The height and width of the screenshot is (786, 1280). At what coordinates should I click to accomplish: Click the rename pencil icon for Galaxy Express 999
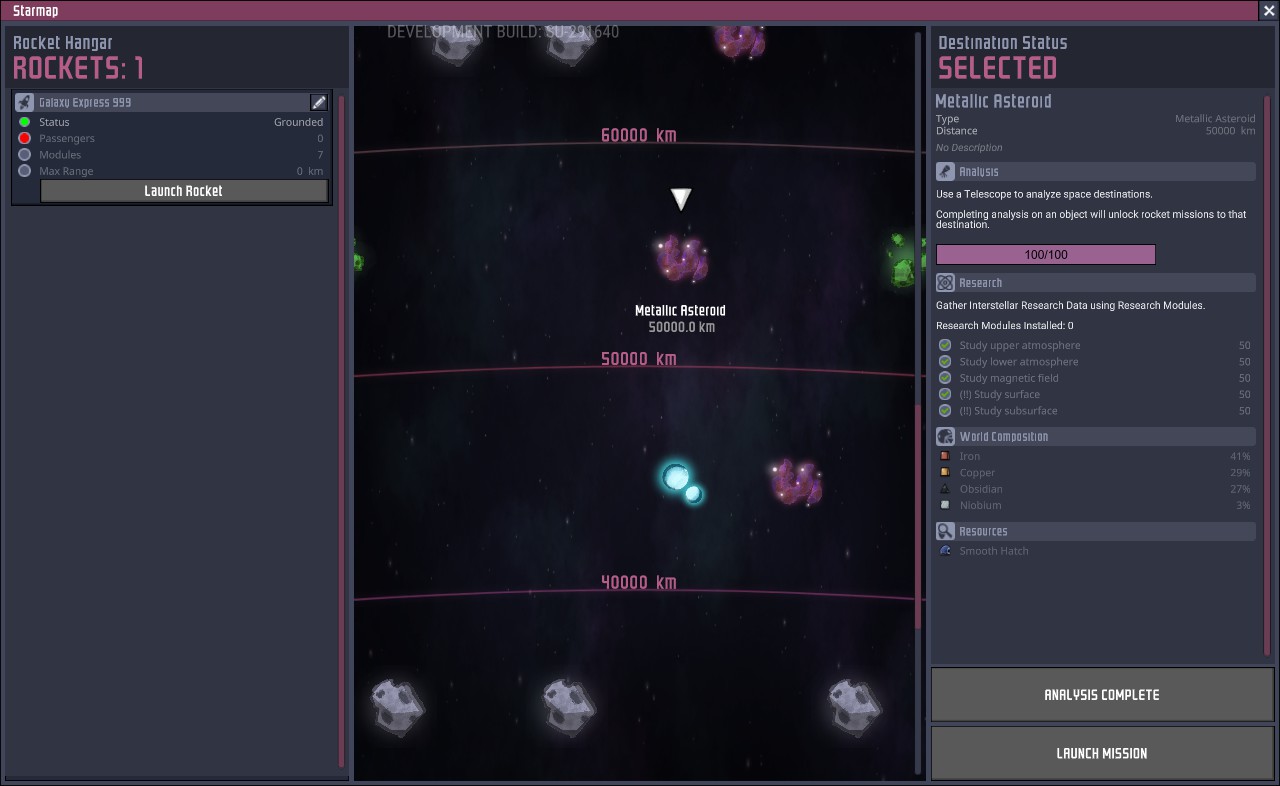tap(319, 102)
